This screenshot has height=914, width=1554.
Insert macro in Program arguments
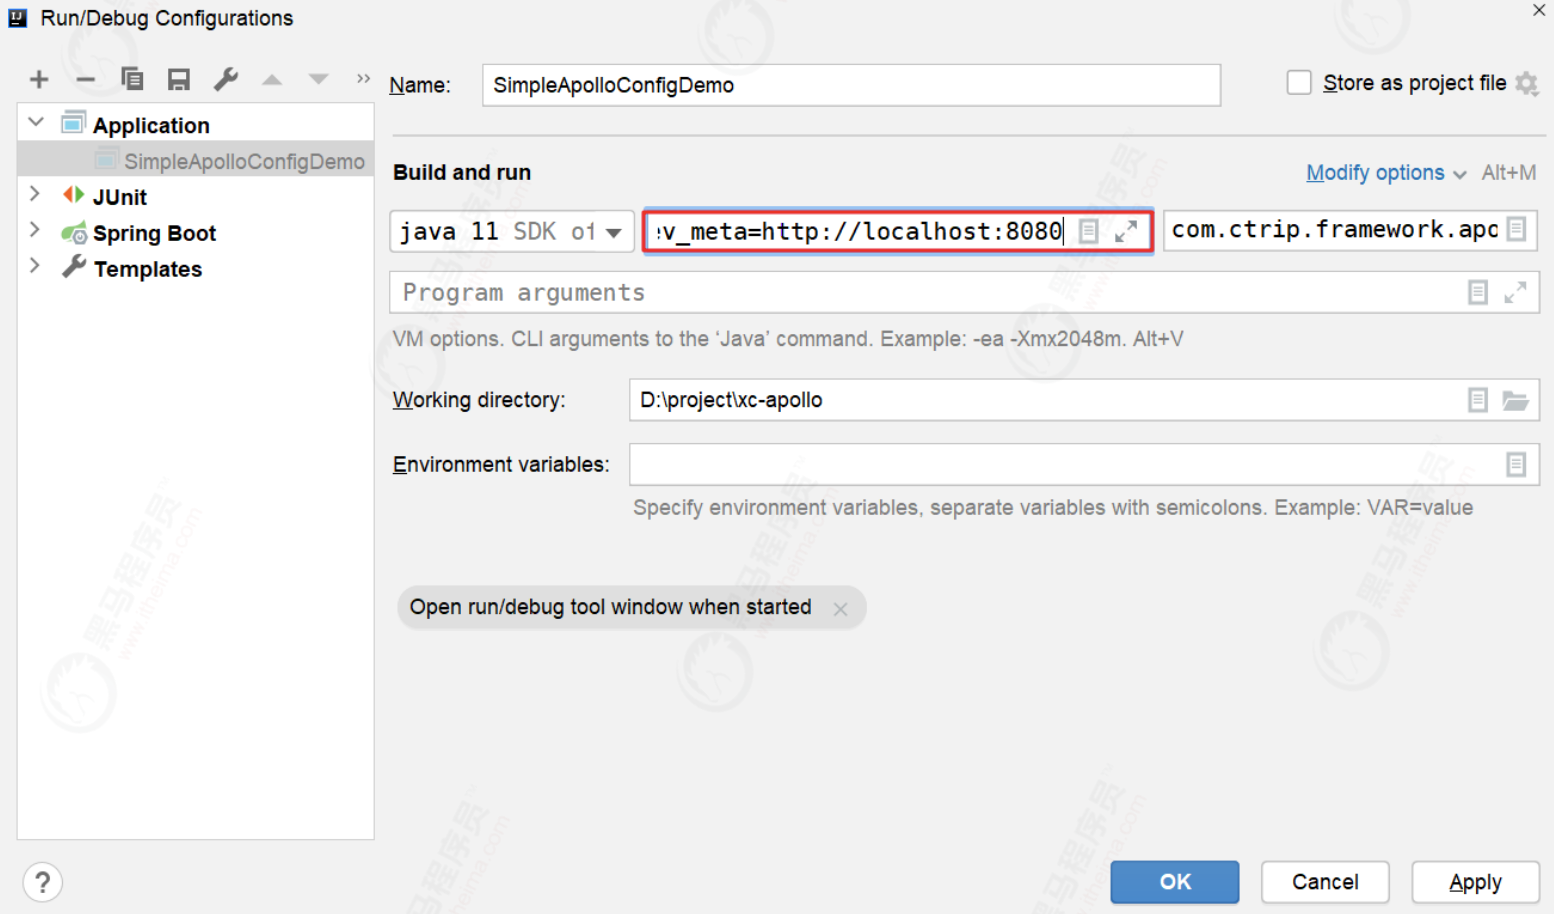tap(1478, 292)
